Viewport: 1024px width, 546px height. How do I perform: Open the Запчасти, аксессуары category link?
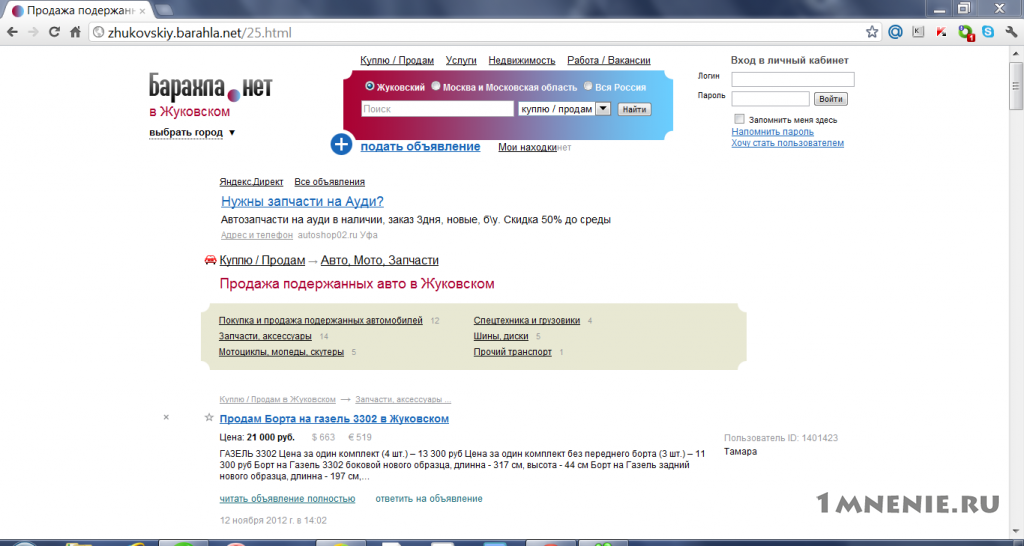click(x=265, y=336)
